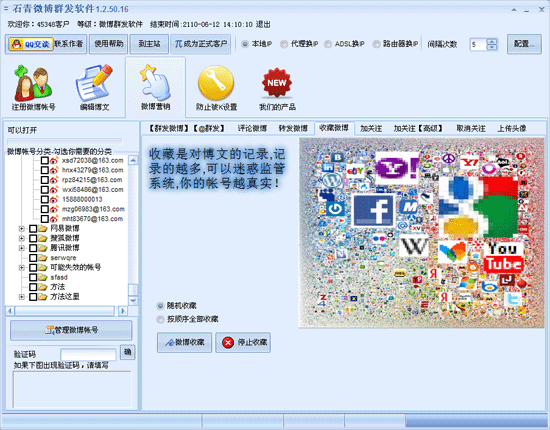
Task: Switch to the 取消关注 tab
Action: click(471, 128)
